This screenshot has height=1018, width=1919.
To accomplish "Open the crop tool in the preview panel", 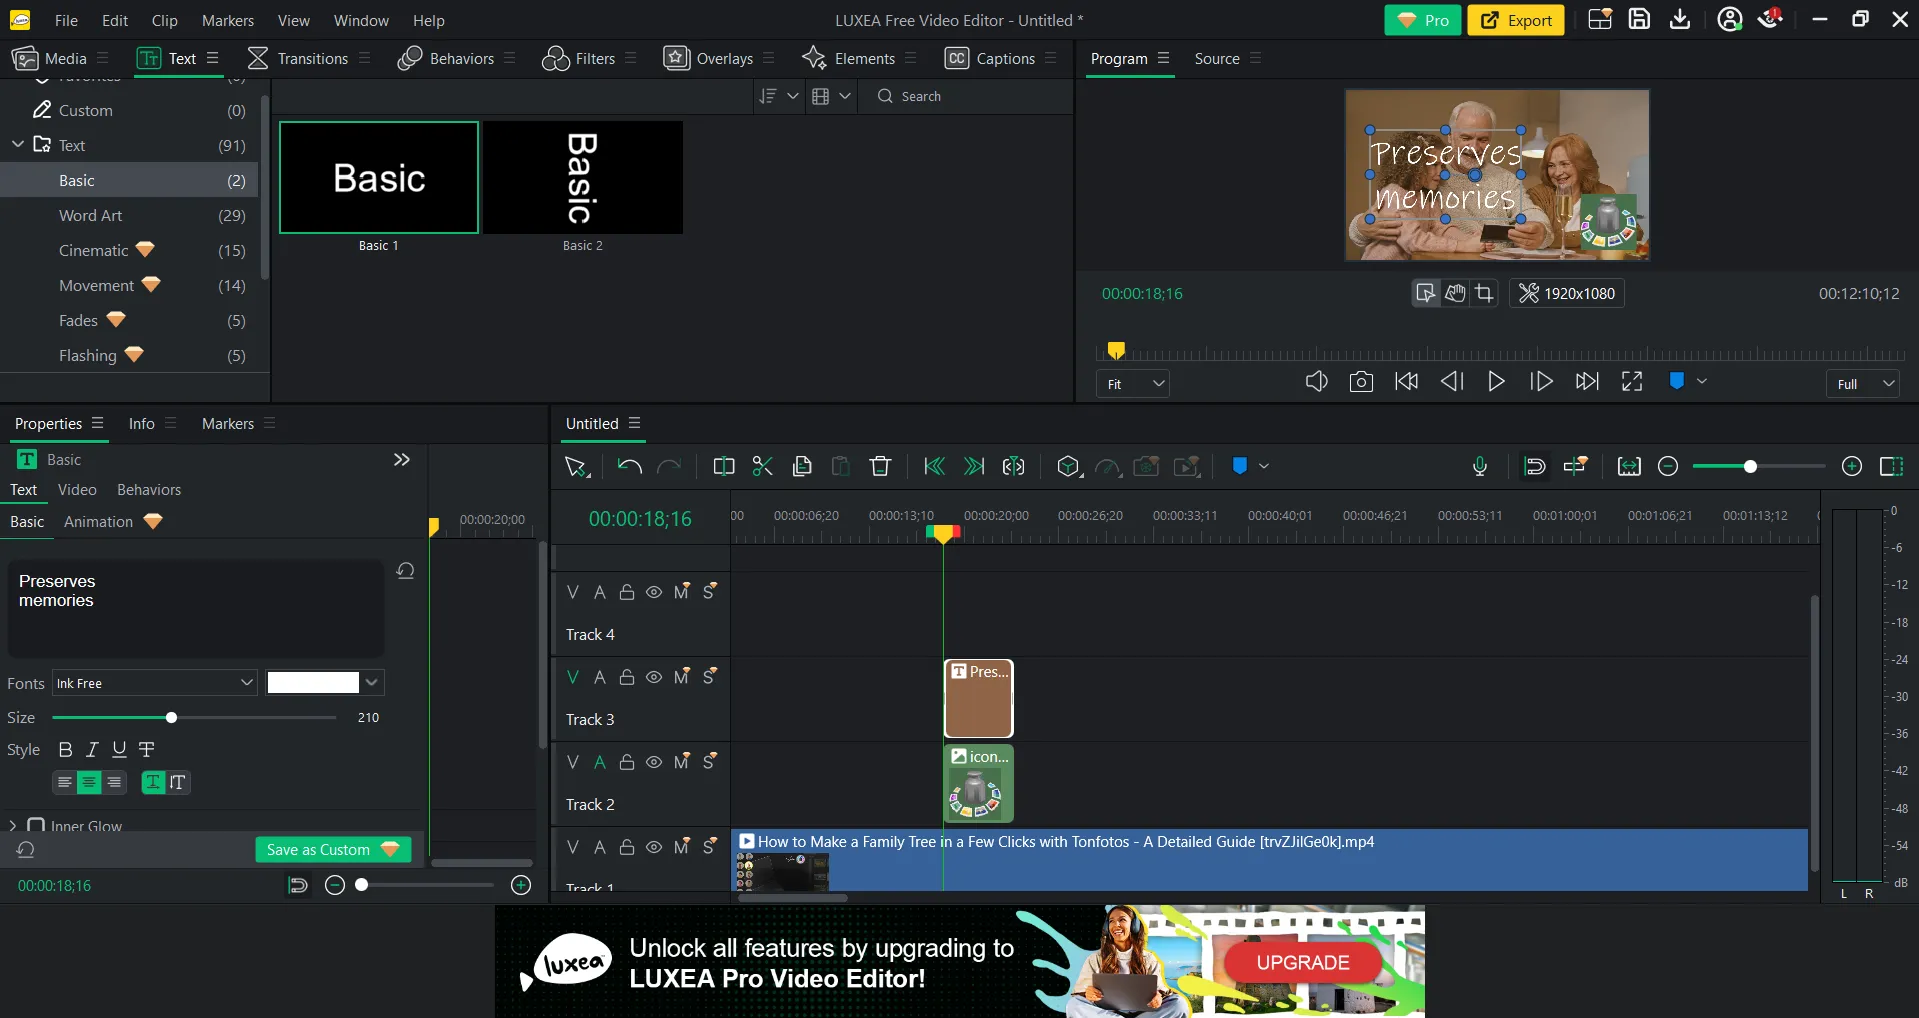I will pos(1486,293).
